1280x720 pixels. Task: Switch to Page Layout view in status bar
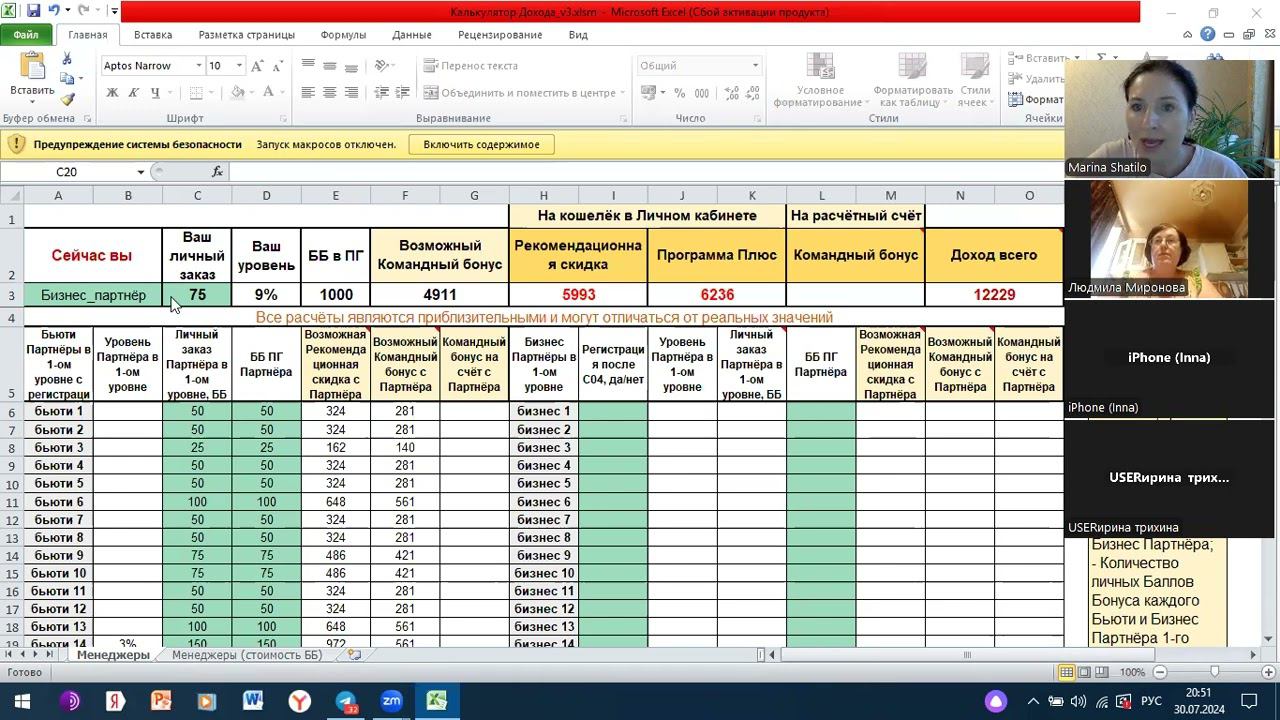pos(1083,672)
